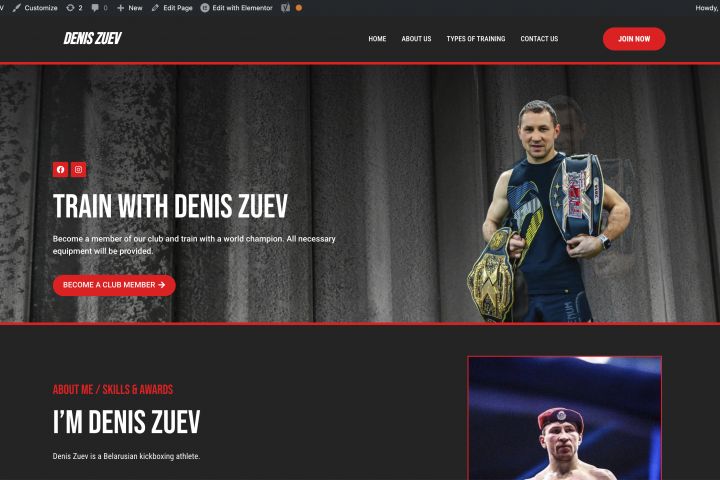Image resolution: width=720 pixels, height=480 pixels.
Task: Open Types of Training menu item
Action: (476, 39)
